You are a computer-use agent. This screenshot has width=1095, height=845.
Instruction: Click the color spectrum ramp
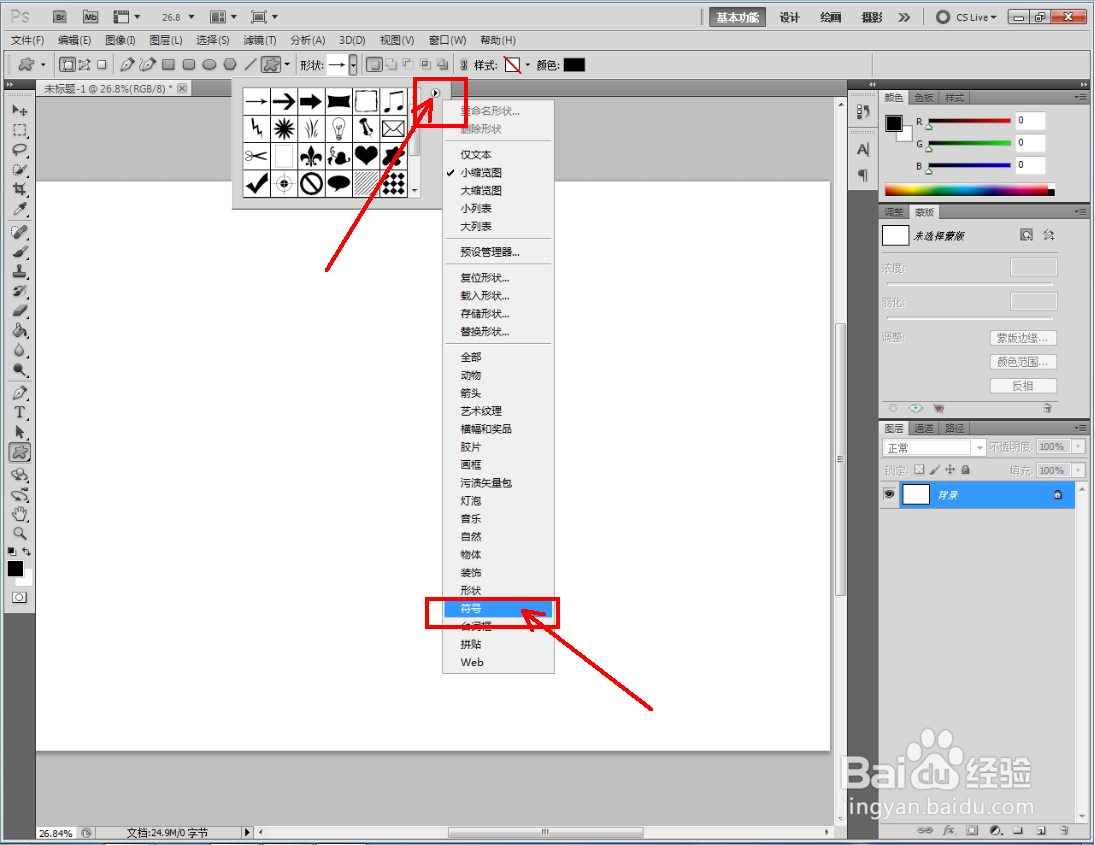click(969, 189)
